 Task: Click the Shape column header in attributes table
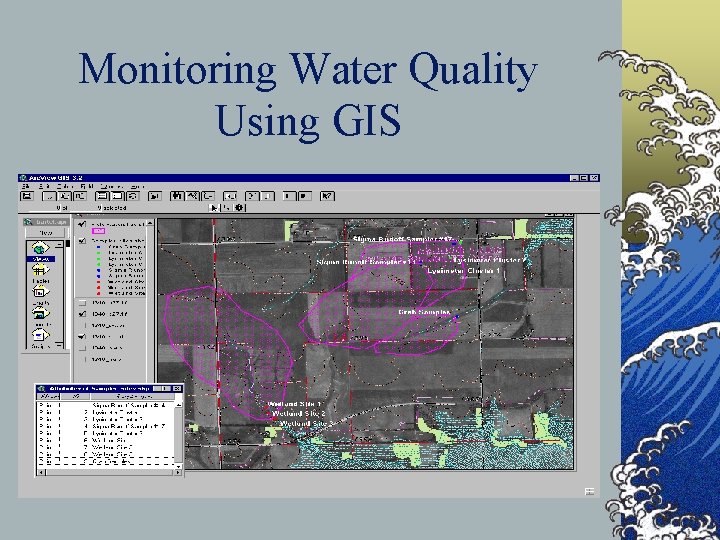coord(49,396)
